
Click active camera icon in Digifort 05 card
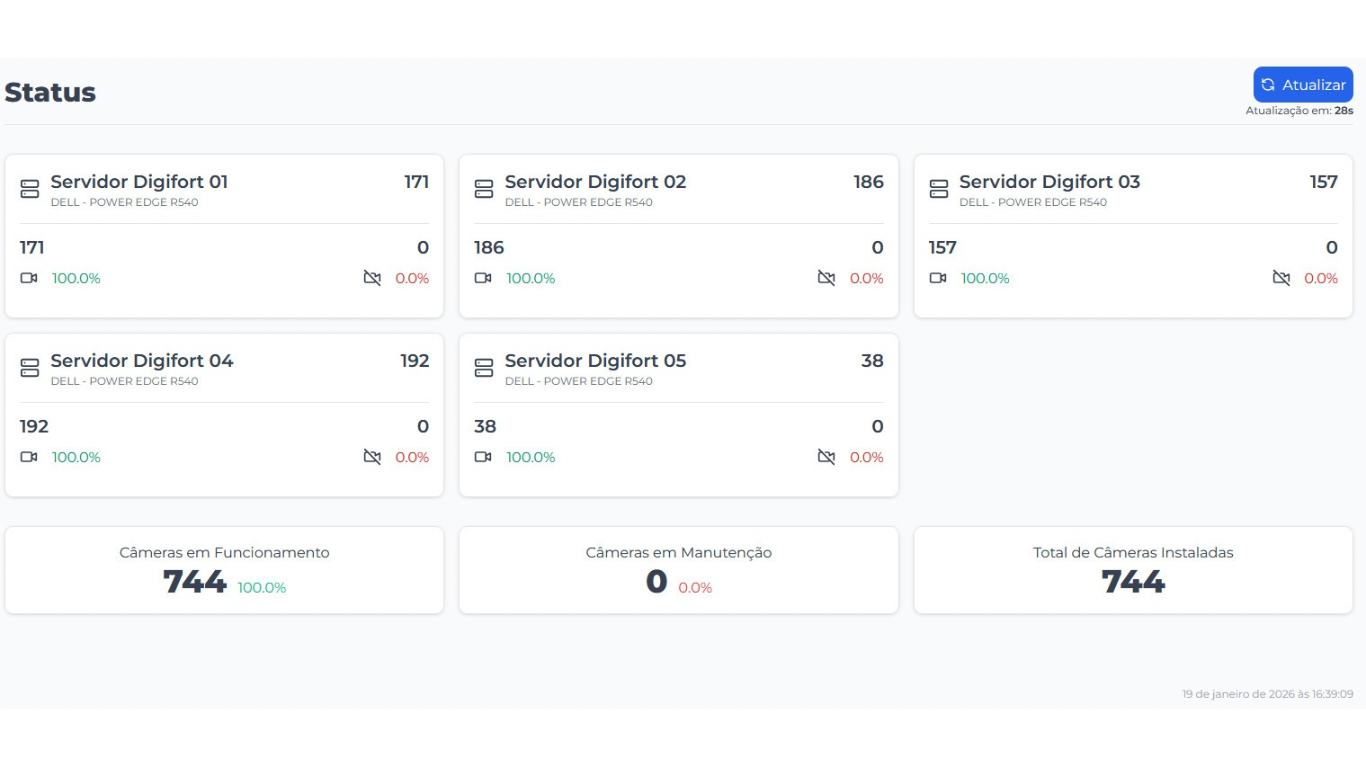483,457
